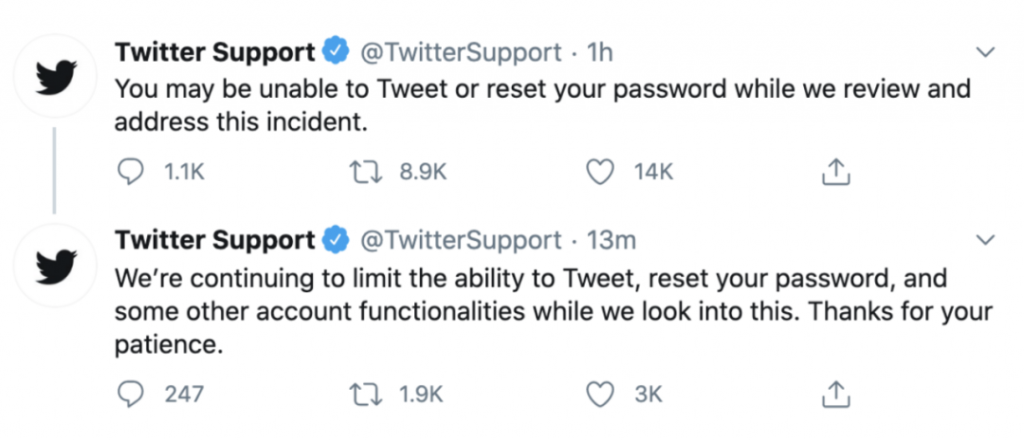Expand the chevron menu on the 1h tweet
The width and height of the screenshot is (1024, 441).
click(x=985, y=52)
